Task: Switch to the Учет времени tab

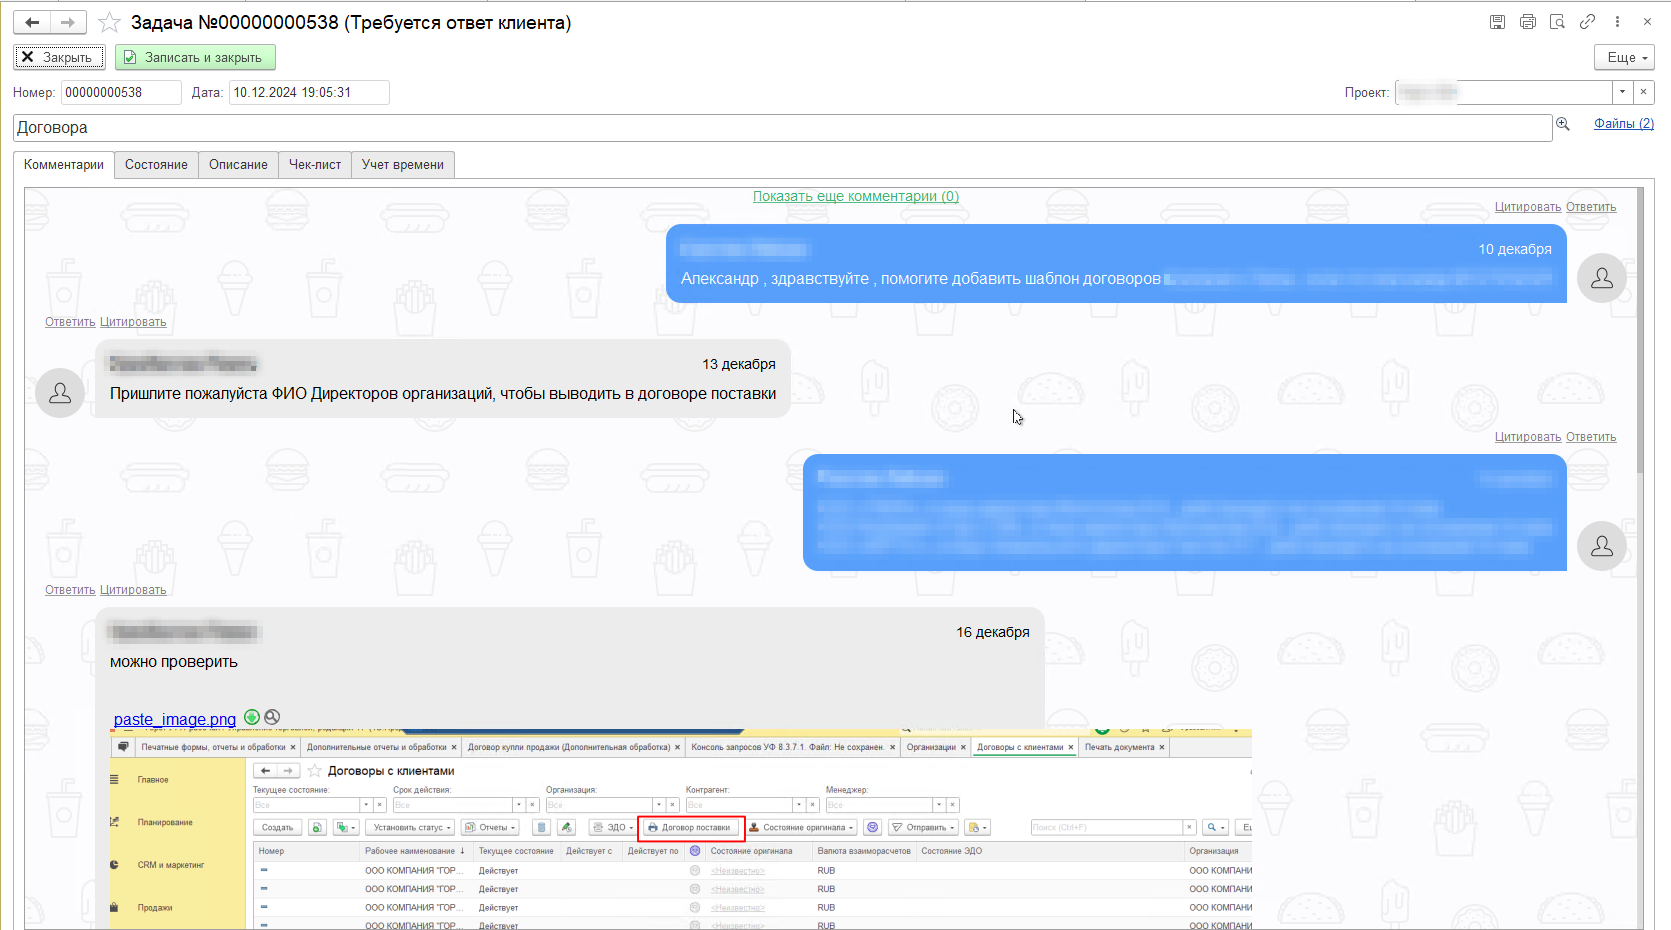Action: point(403,165)
